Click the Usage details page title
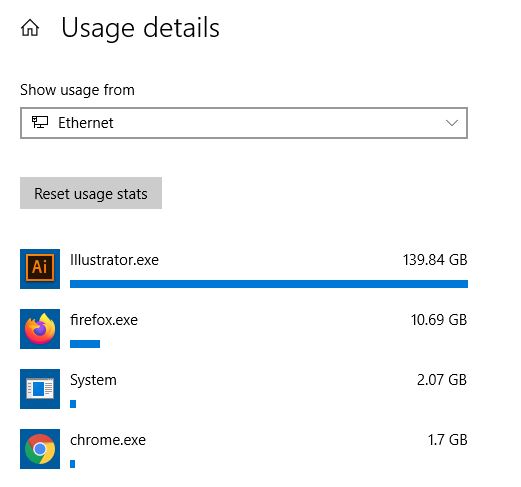521x487 pixels. [140, 29]
